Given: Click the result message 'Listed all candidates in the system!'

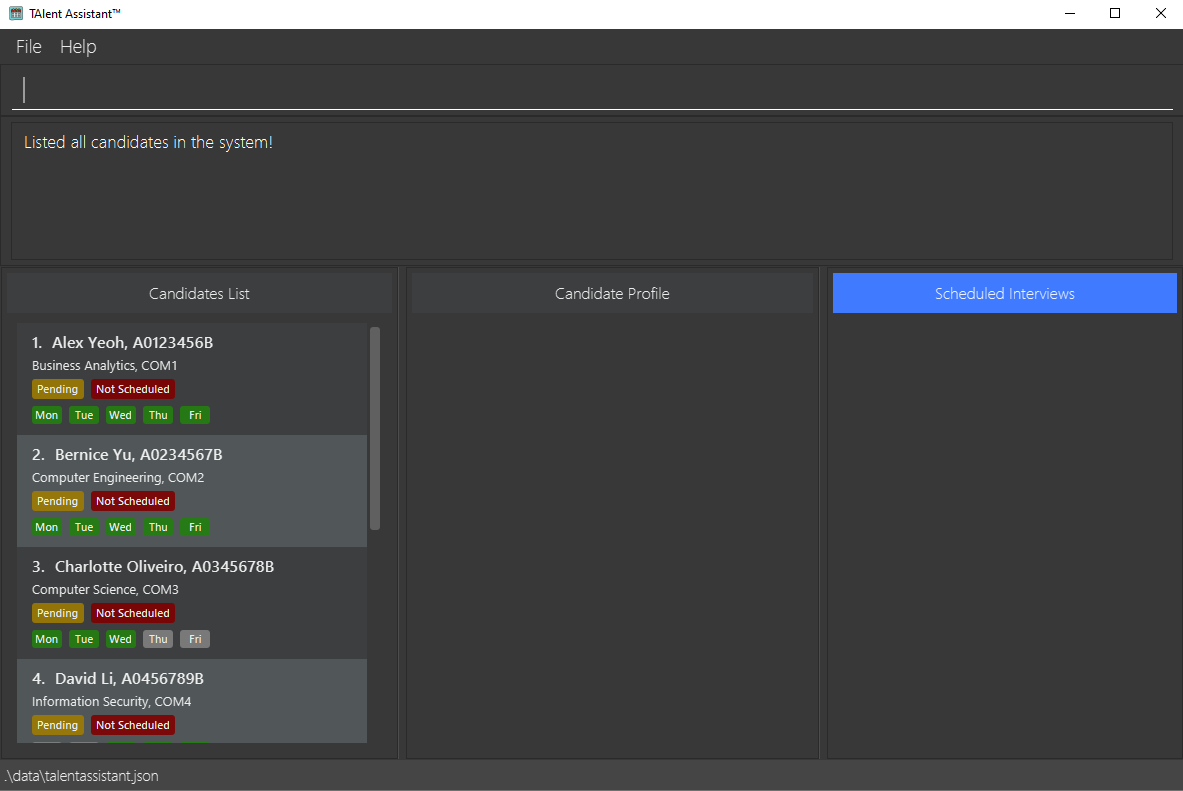Looking at the screenshot, I should pos(148,142).
